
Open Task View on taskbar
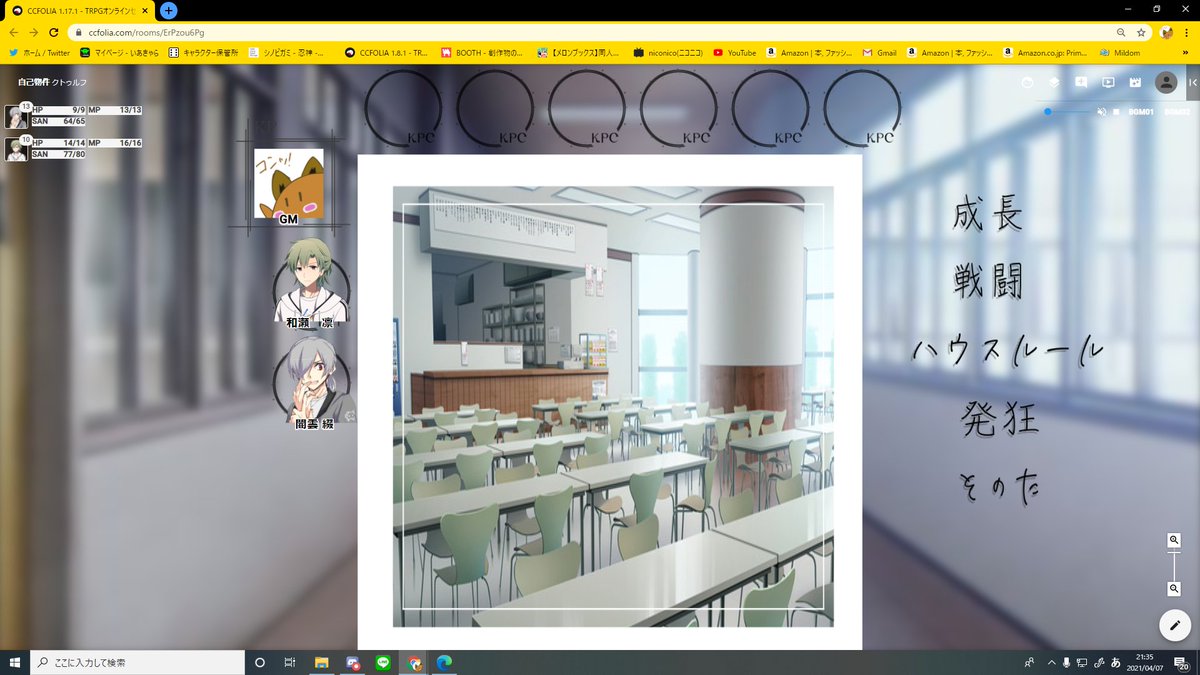point(290,662)
